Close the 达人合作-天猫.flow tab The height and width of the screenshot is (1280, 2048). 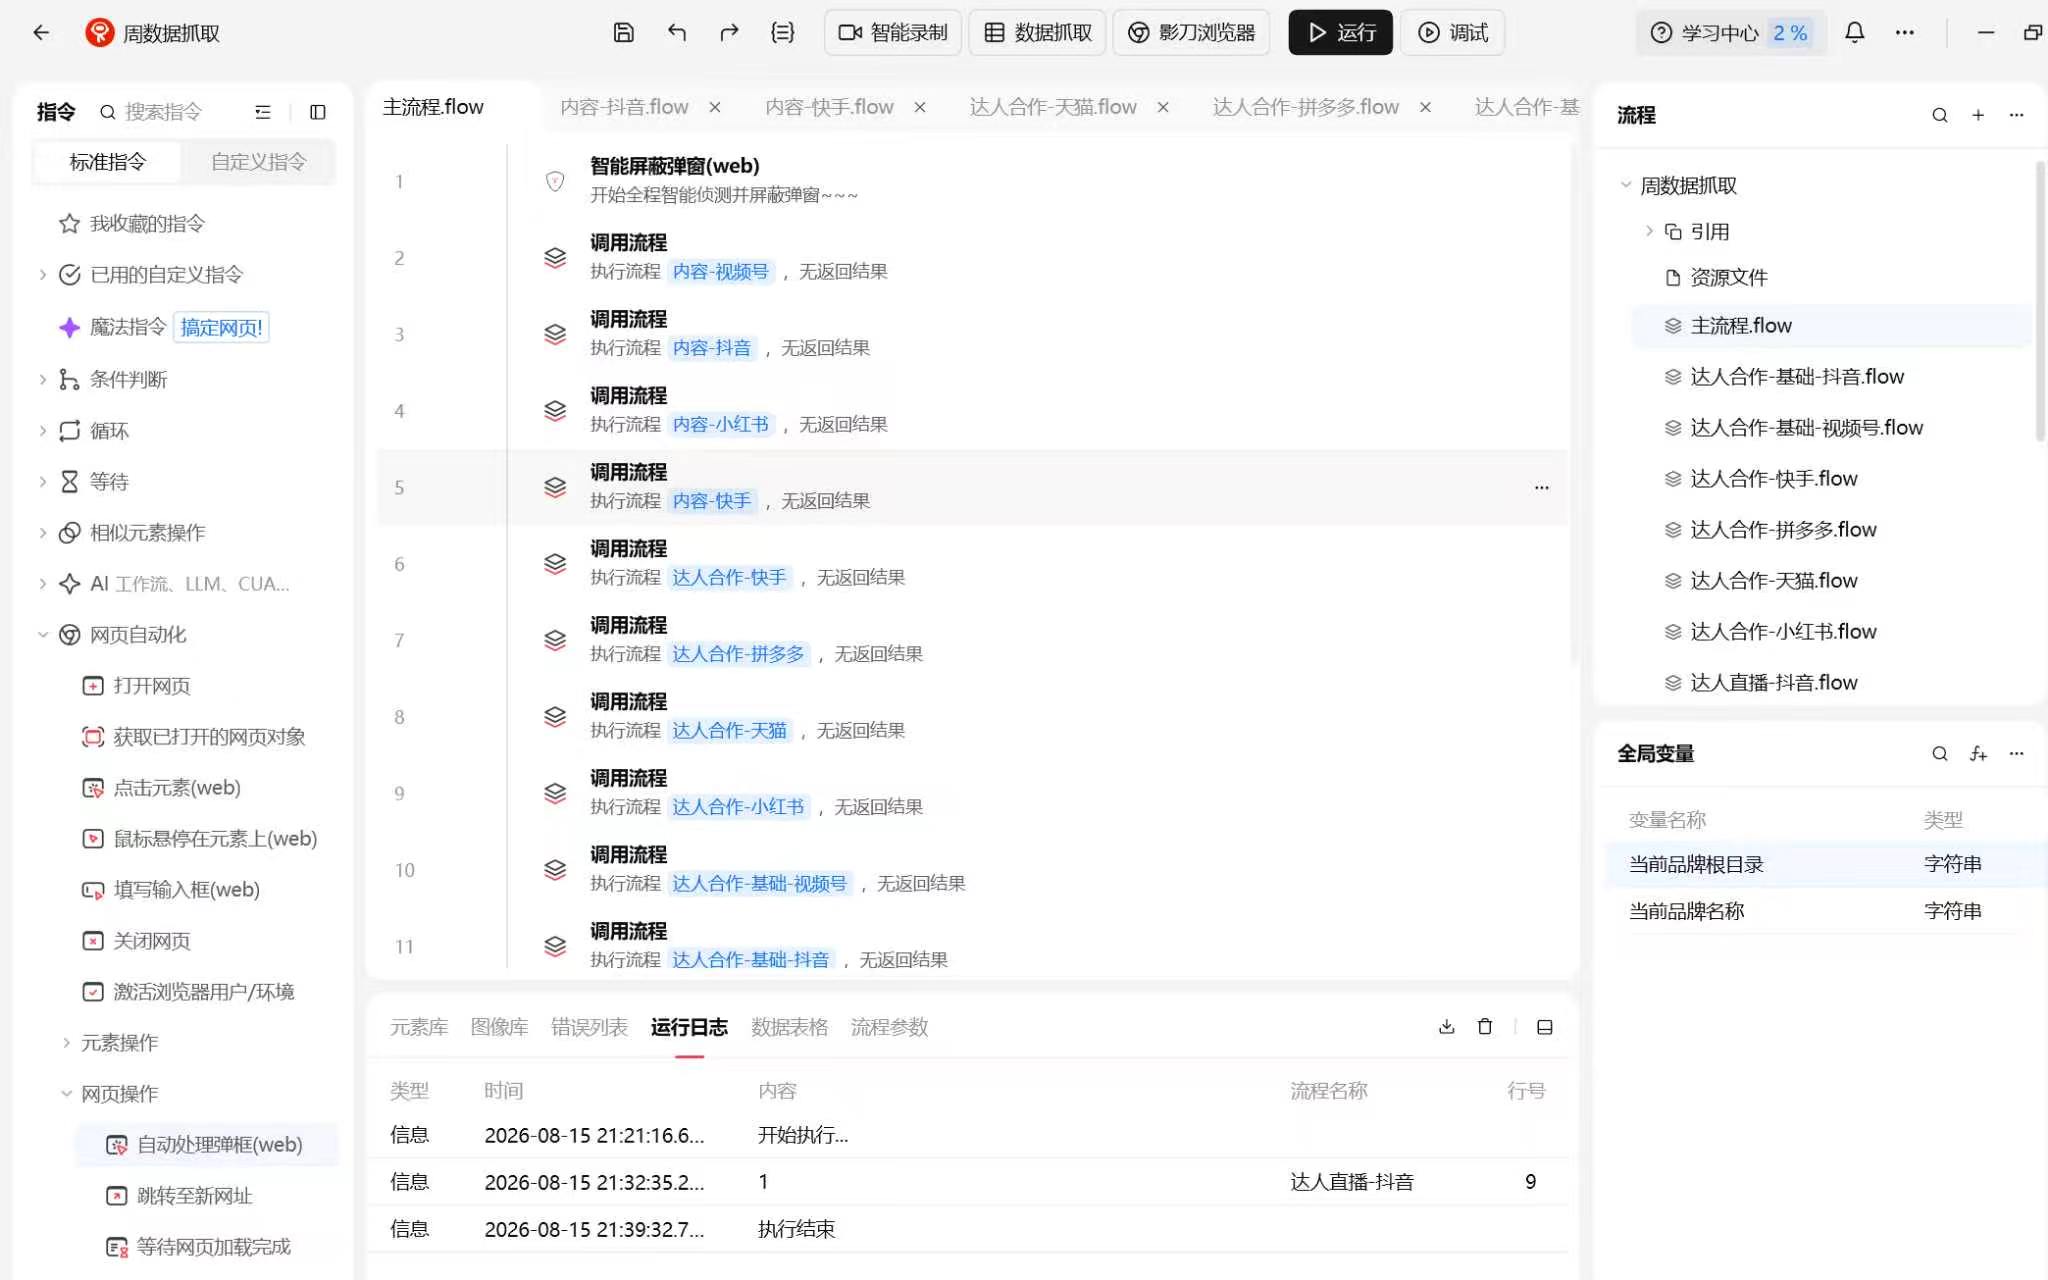(x=1163, y=107)
